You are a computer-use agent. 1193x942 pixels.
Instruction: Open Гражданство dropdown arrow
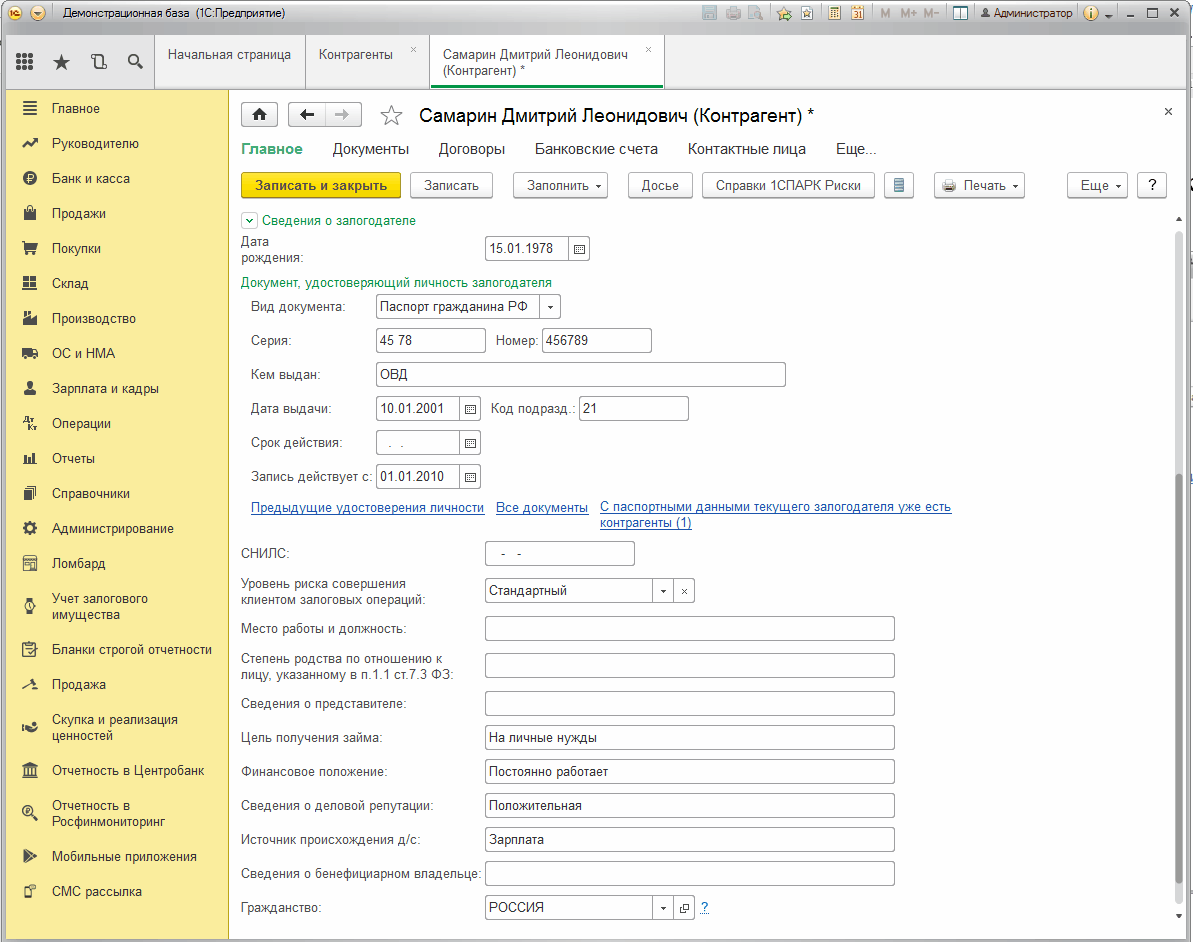pos(663,908)
